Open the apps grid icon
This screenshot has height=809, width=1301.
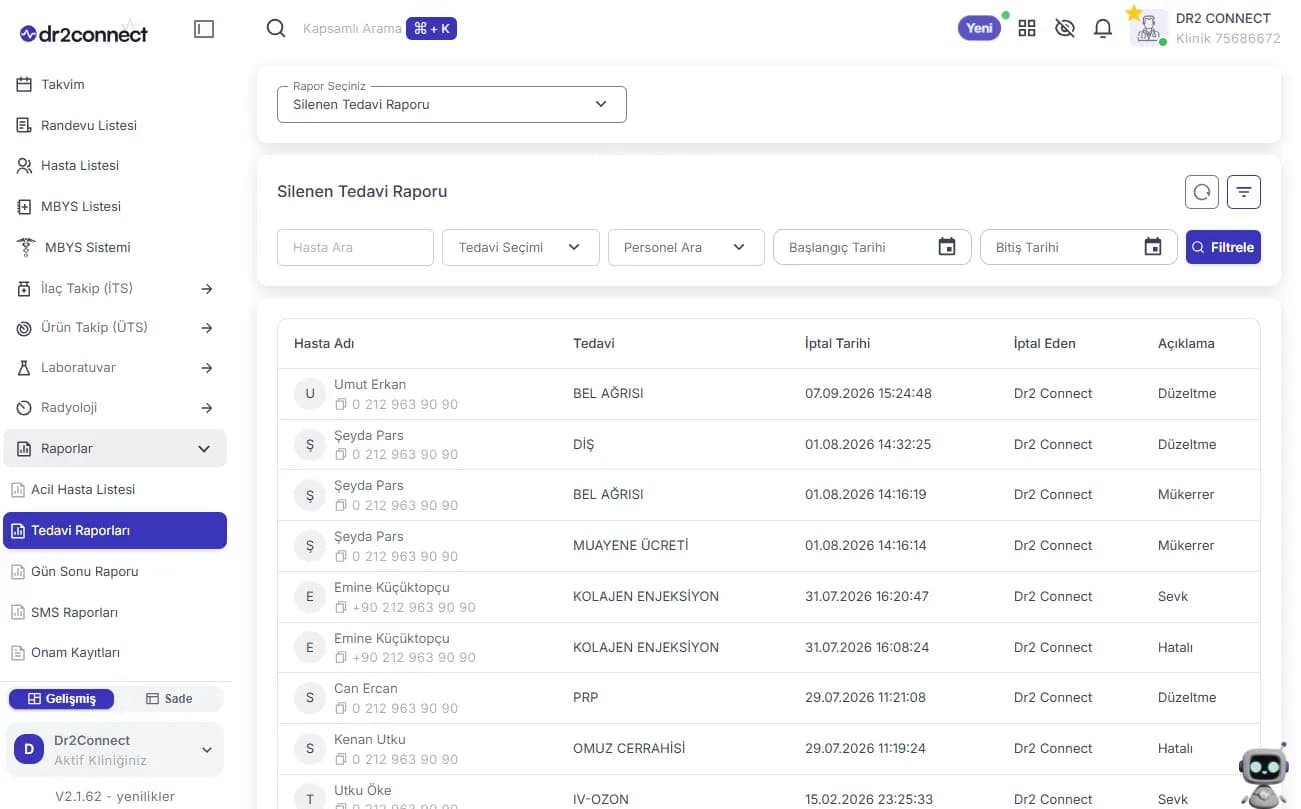point(1027,29)
